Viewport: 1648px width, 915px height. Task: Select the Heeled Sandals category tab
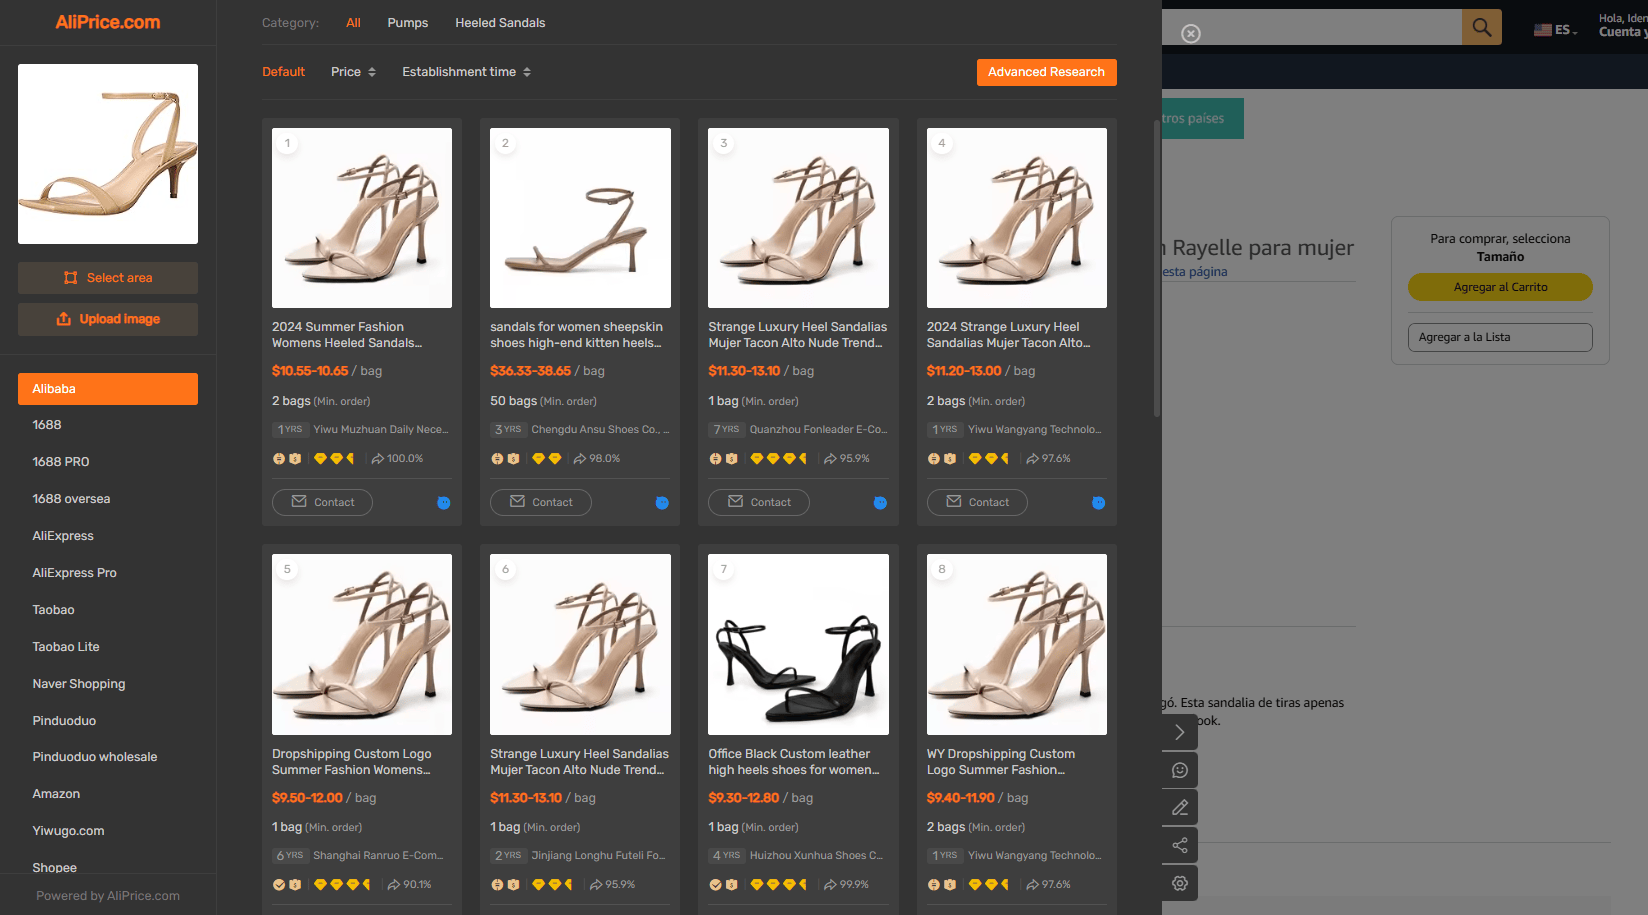click(x=500, y=23)
